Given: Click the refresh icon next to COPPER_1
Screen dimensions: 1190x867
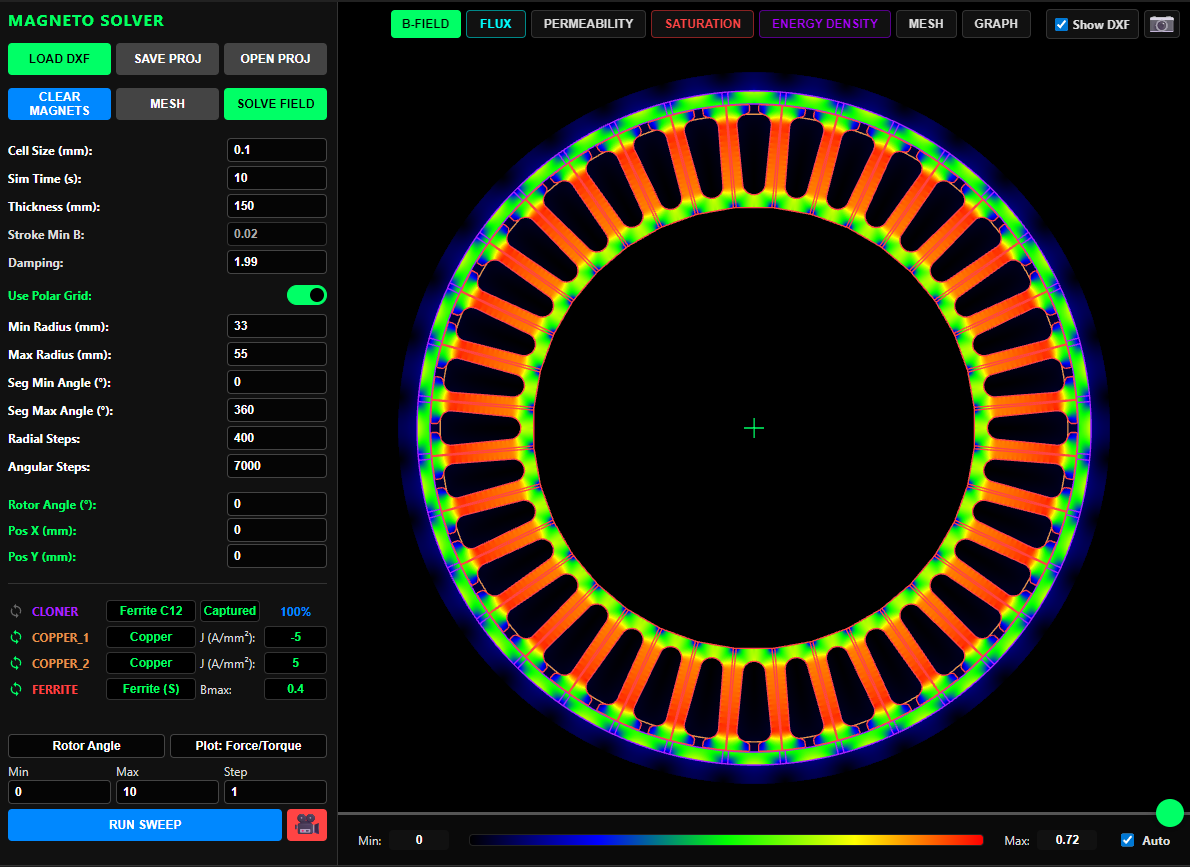Looking at the screenshot, I should click(14, 637).
